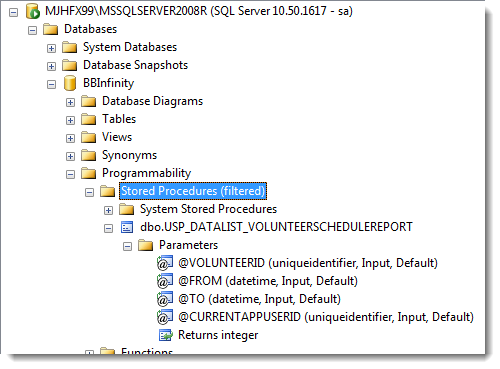The width and height of the screenshot is (500, 369).
Task: Expand the Synonyms node
Action: [x=70, y=157]
